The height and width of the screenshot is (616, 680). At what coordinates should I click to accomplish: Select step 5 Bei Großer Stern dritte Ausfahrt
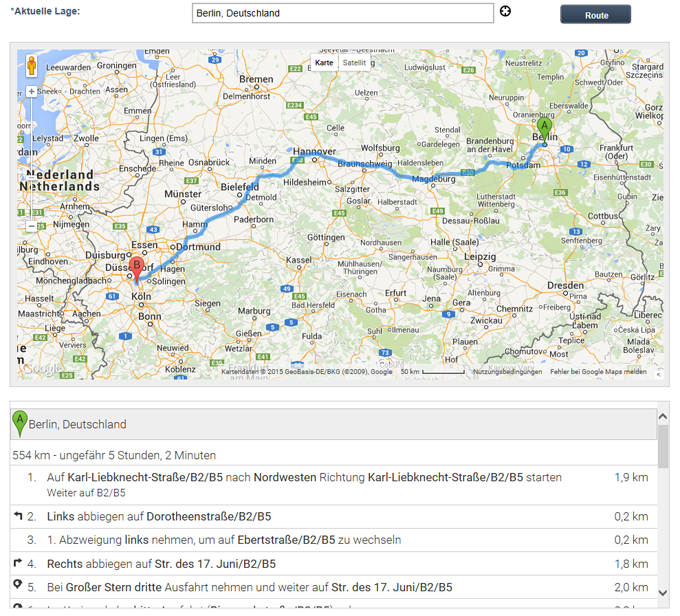[x=333, y=587]
